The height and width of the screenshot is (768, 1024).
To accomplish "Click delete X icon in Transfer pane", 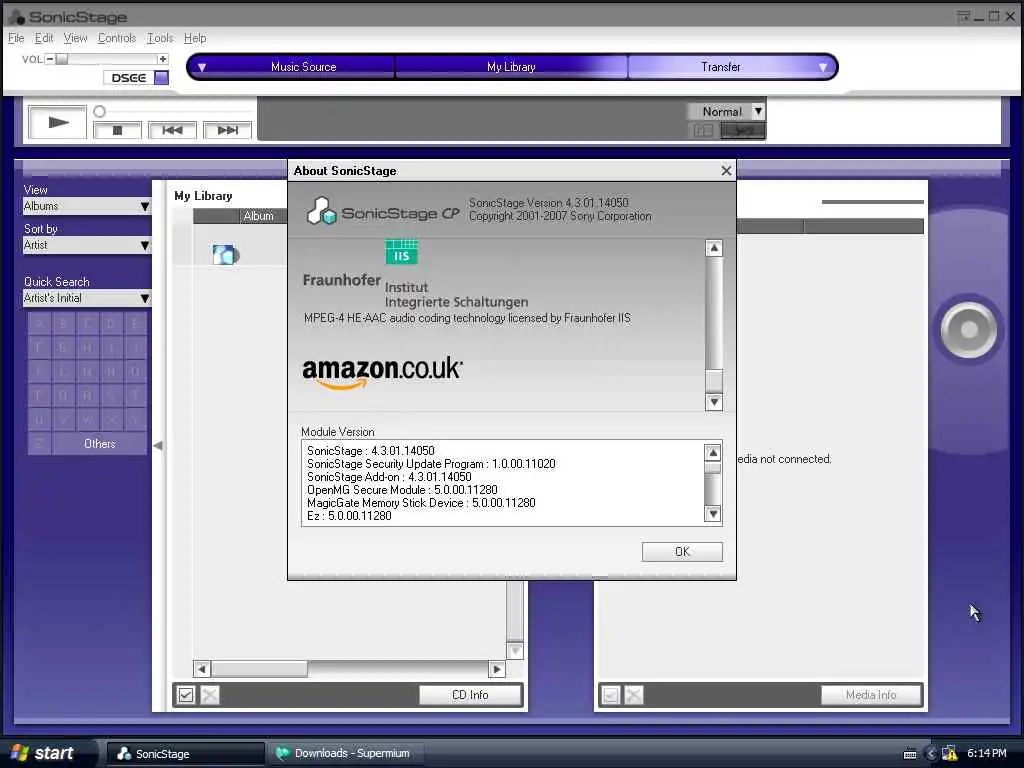I will coord(633,695).
